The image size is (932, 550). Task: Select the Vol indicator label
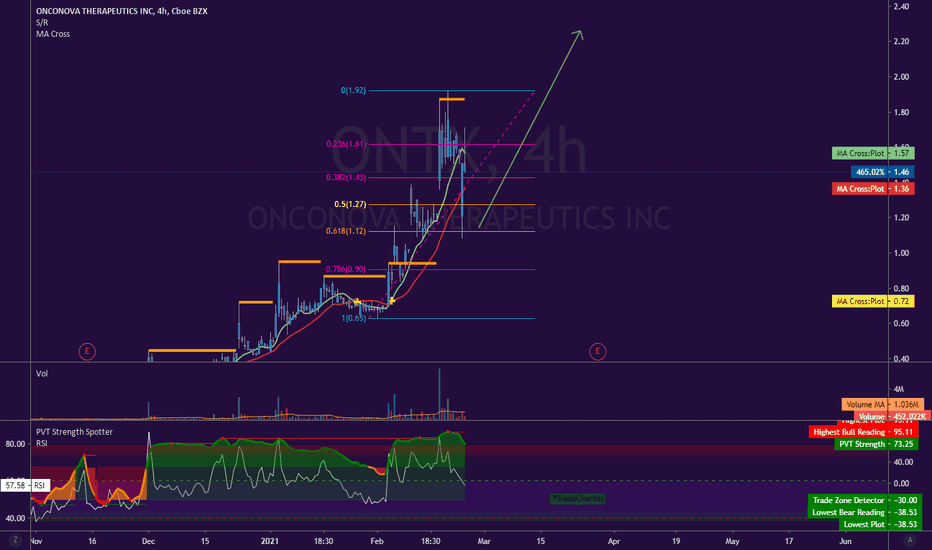42,373
